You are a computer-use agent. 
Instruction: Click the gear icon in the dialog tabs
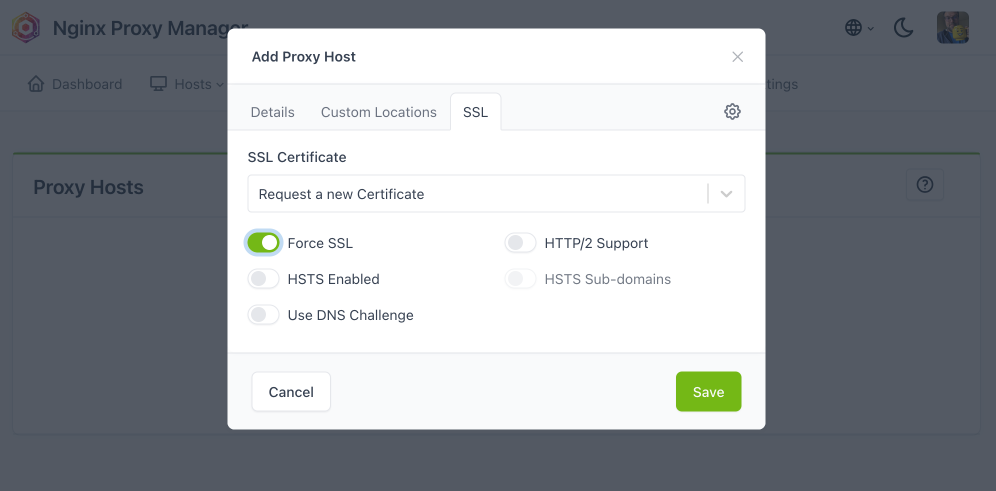pos(732,112)
